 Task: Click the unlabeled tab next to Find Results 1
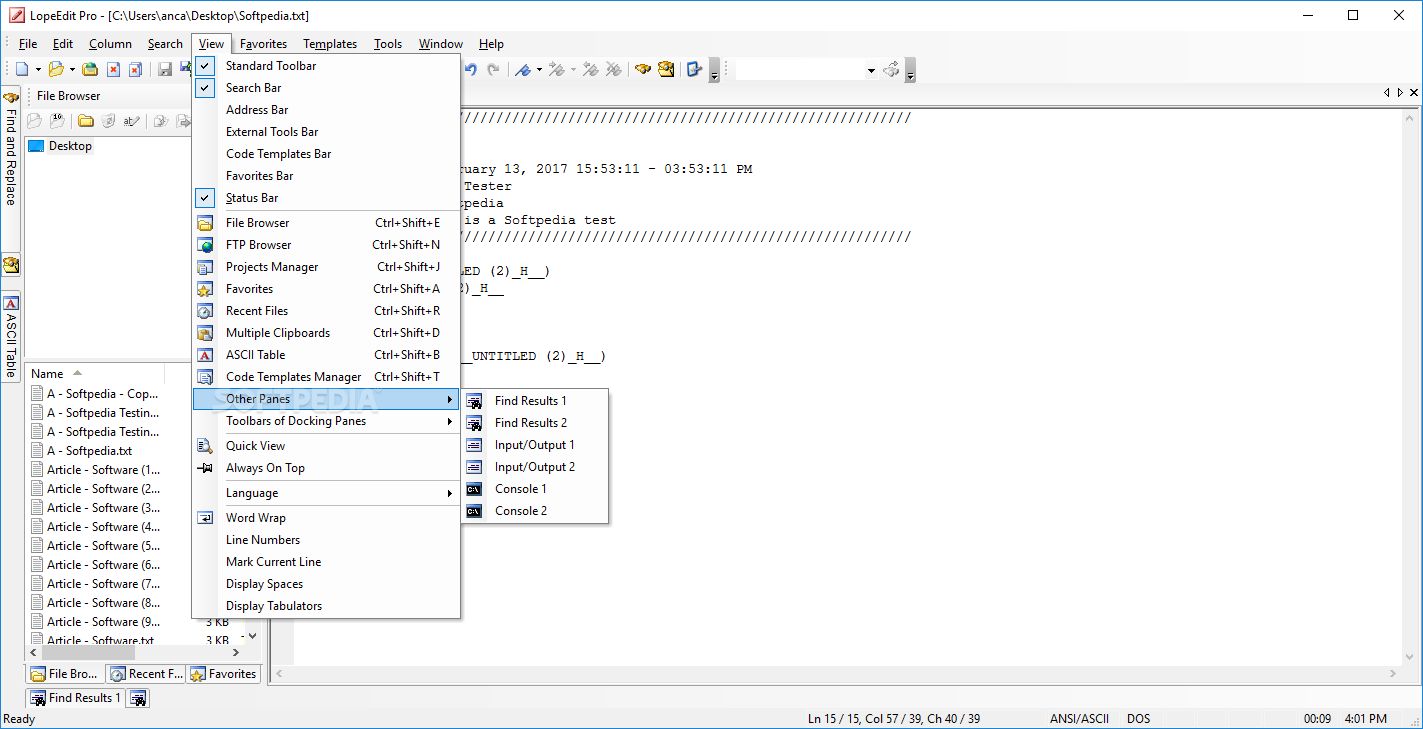[138, 698]
